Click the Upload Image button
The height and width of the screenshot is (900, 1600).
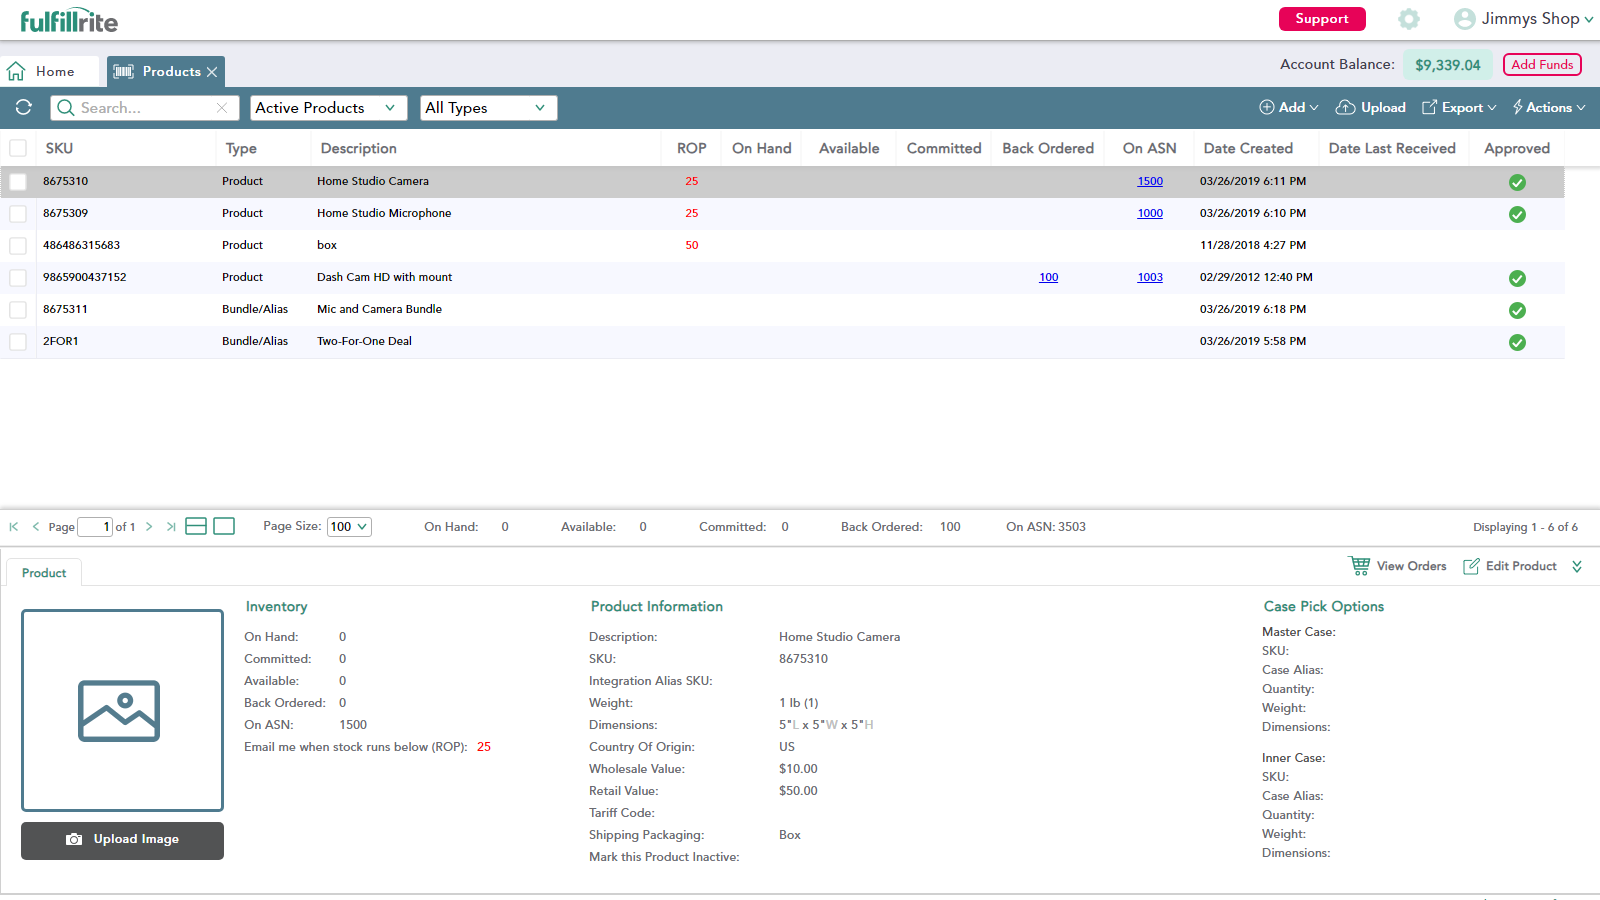(122, 840)
